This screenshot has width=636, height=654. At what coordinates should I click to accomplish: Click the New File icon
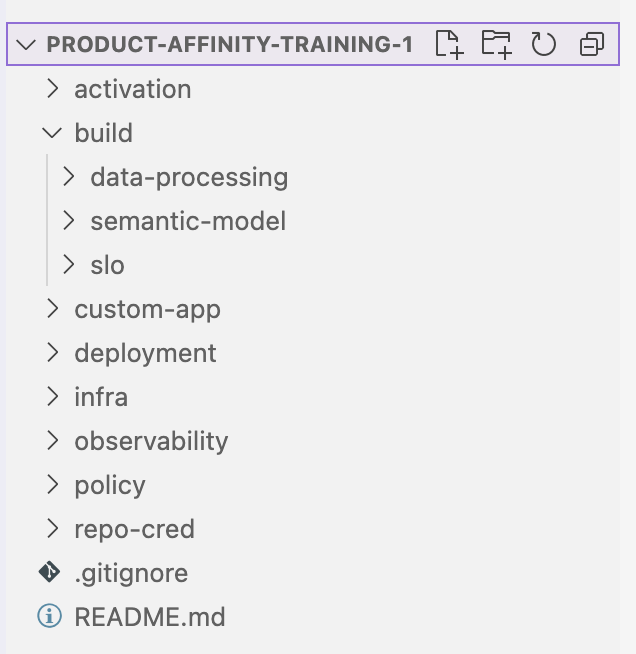(x=449, y=44)
